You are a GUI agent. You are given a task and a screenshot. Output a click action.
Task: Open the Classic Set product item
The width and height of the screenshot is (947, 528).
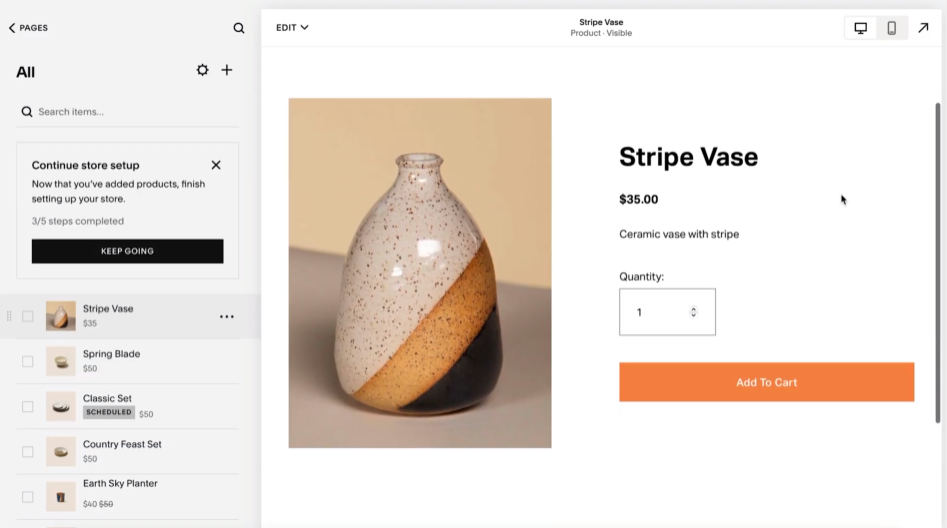(x=107, y=399)
